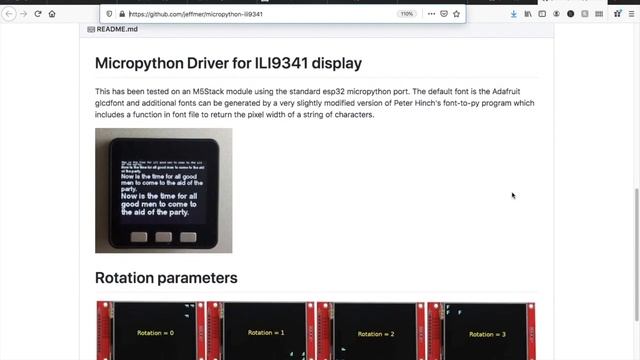The image size is (640, 360).
Task: Open the Rotation = 2 display image
Action: 371,331
